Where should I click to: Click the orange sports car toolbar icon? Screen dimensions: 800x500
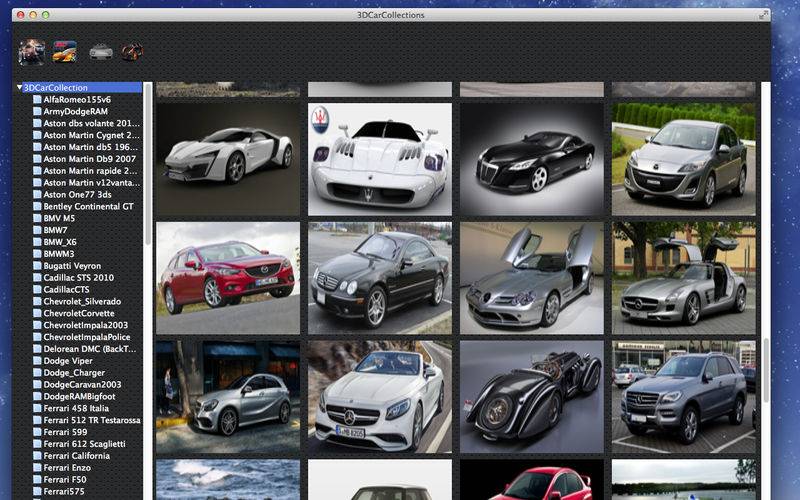click(65, 52)
